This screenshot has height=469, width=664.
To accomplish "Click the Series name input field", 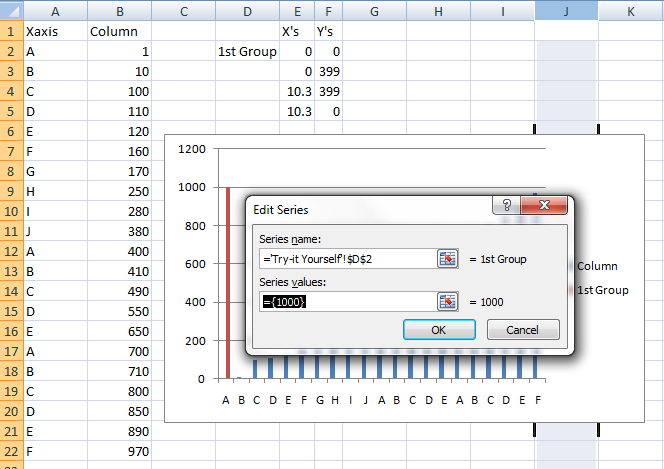I will [348, 259].
